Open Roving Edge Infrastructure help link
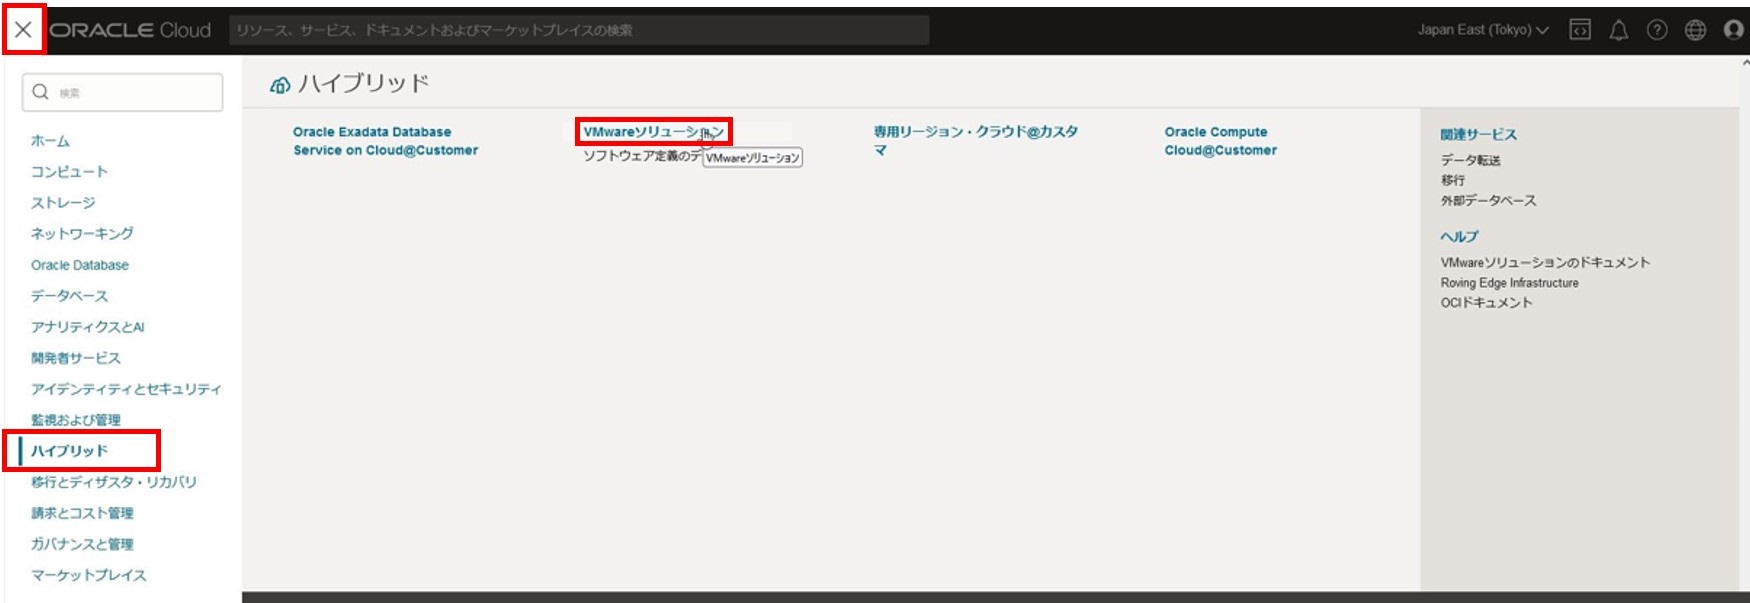1750x603 pixels. [1509, 283]
